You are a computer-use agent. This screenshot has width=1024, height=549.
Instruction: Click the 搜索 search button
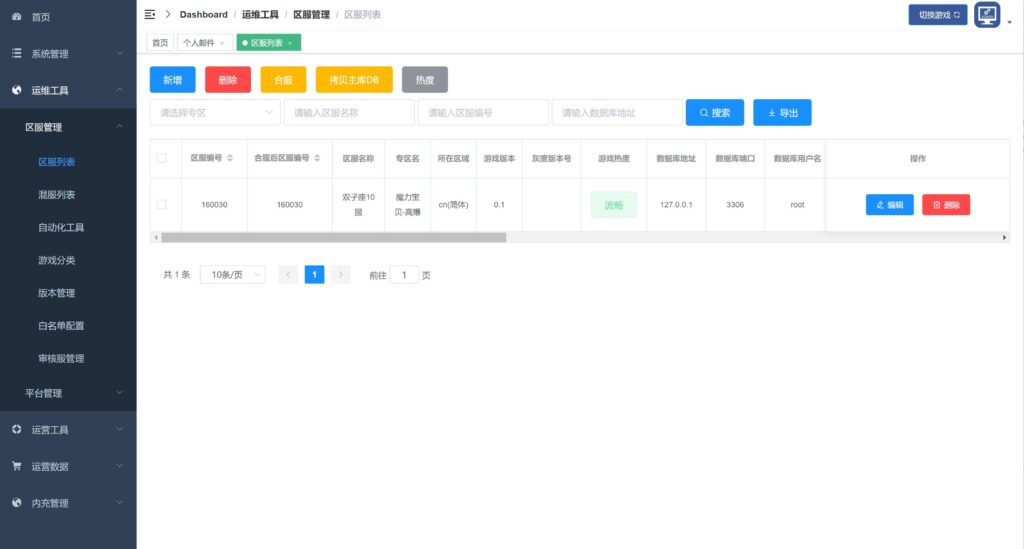[x=714, y=112]
